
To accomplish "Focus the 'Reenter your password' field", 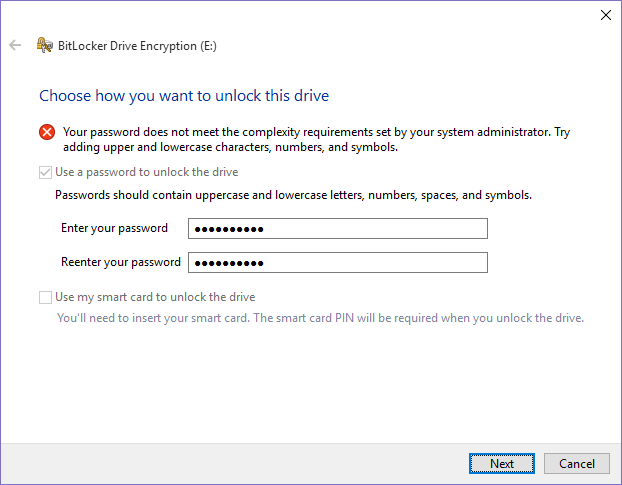I will pos(337,263).
